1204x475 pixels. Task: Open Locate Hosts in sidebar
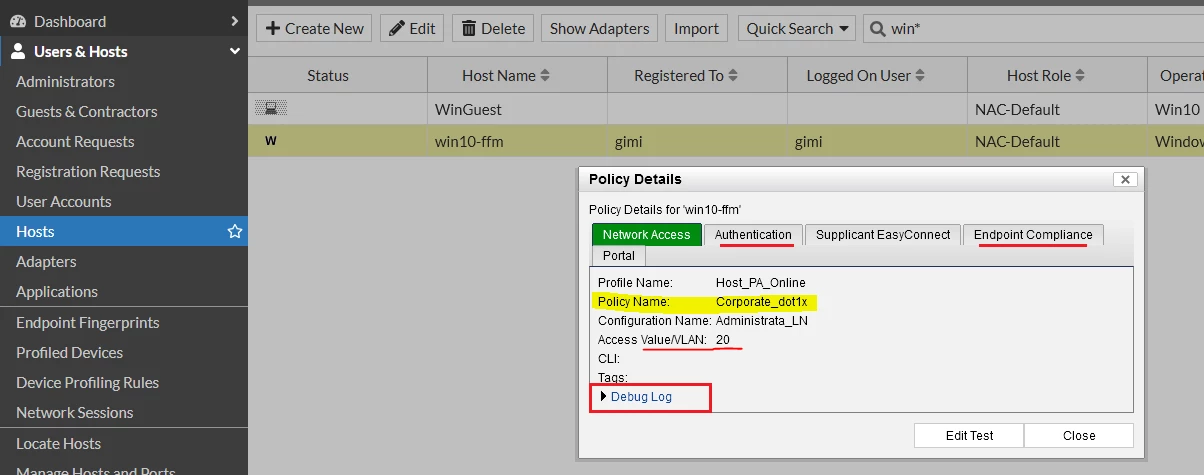(58, 443)
